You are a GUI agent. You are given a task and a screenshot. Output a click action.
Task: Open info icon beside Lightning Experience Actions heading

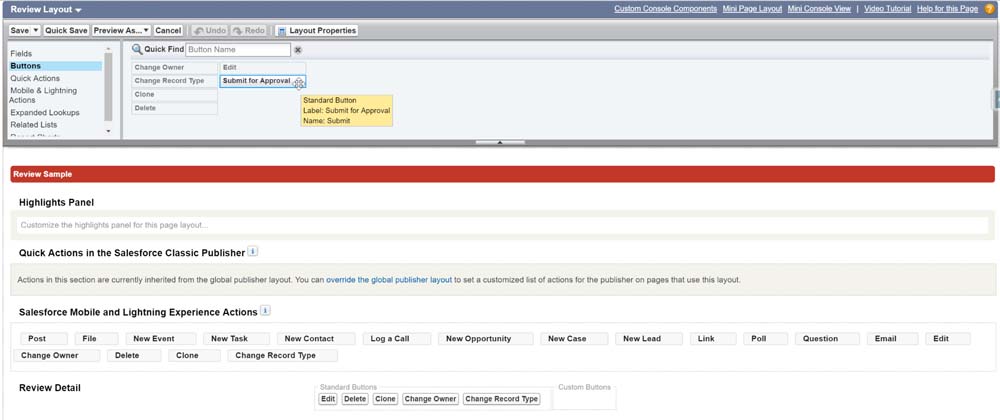pos(265,311)
